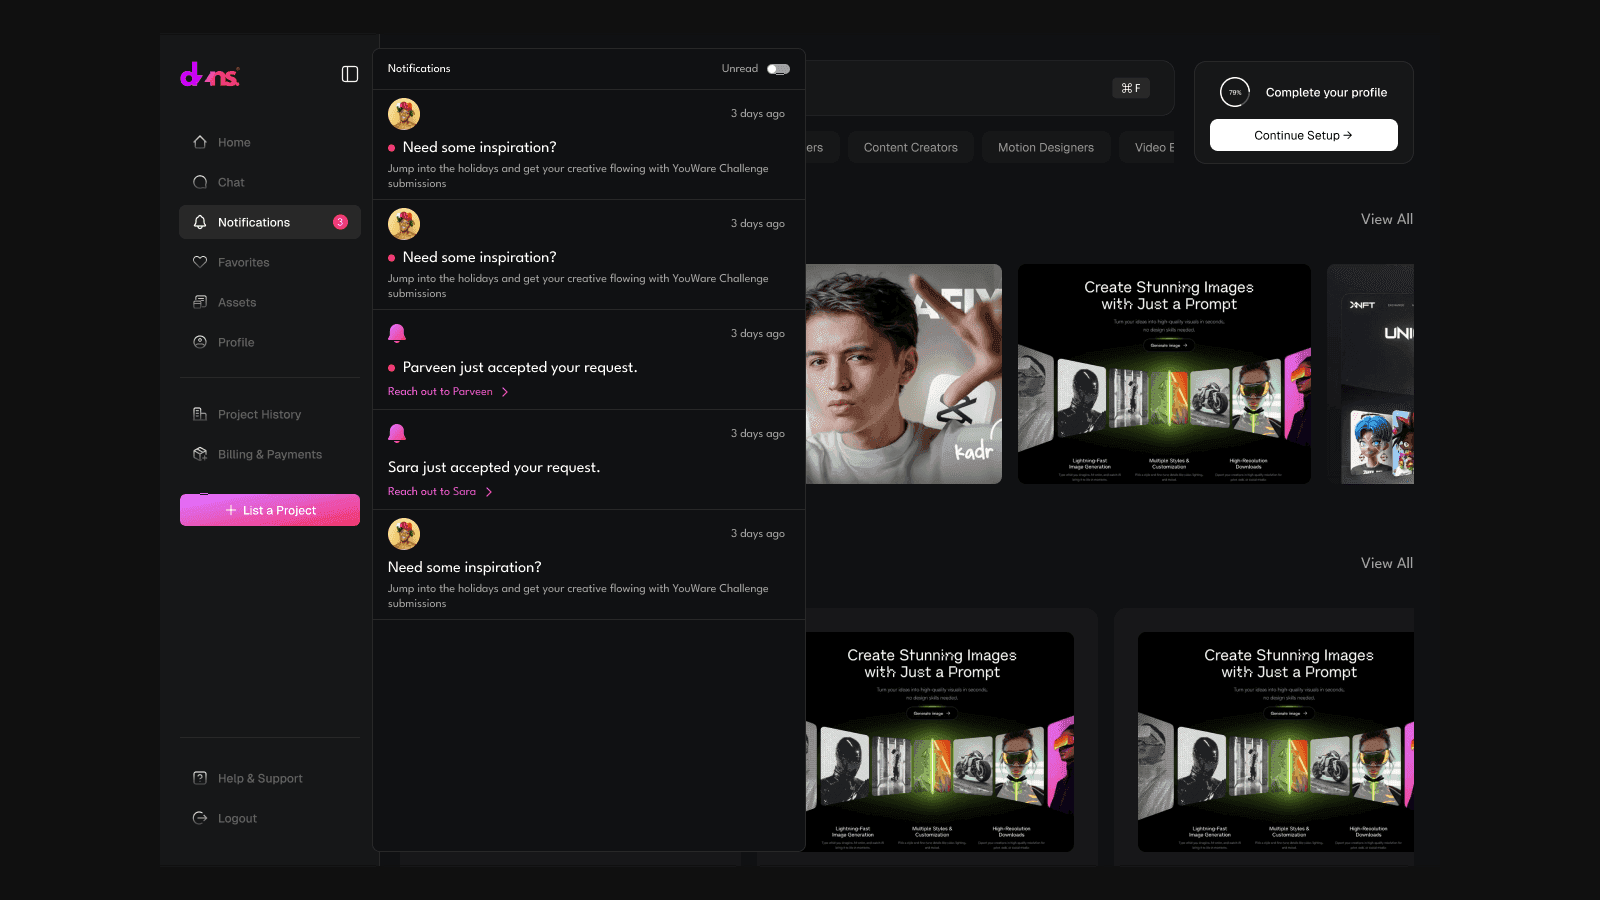Screen dimensions: 1600x900
Task: Open the Project History icon
Action: tap(200, 414)
